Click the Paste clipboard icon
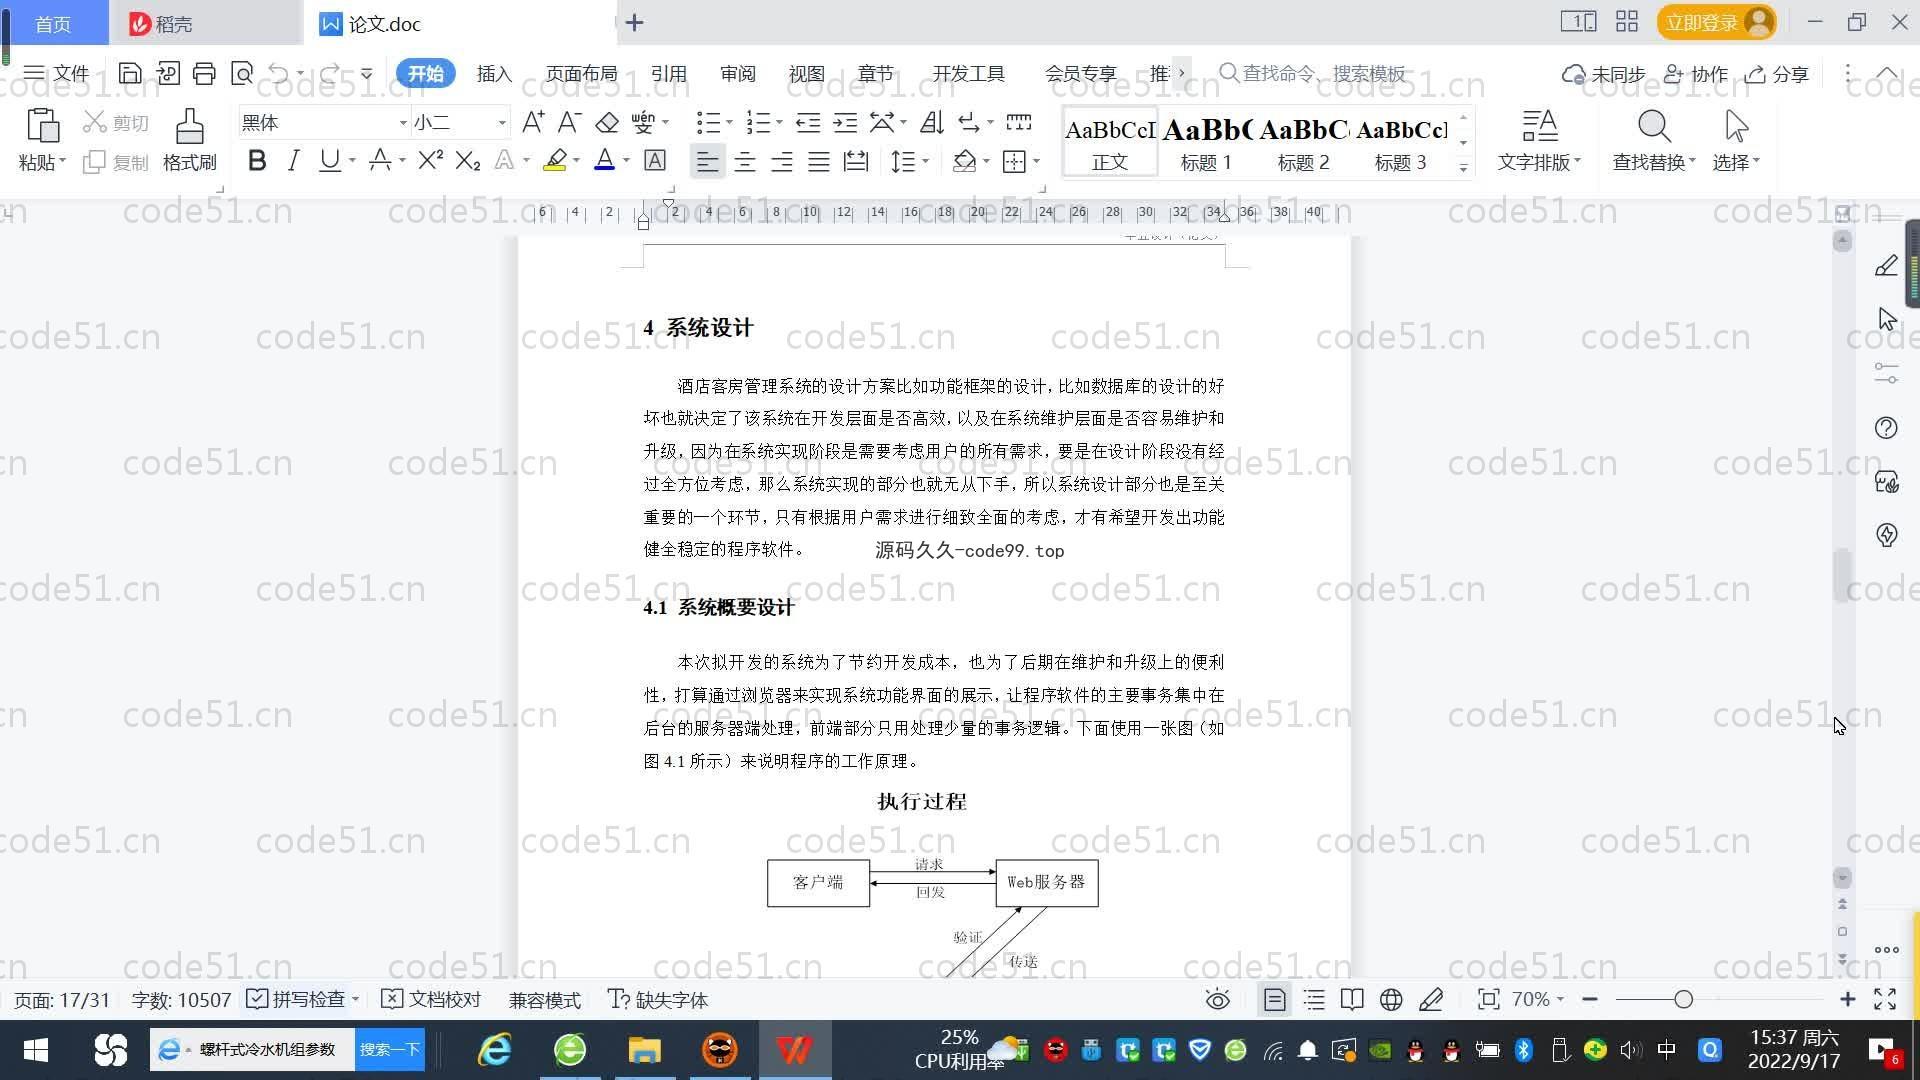This screenshot has width=1920, height=1080. click(42, 128)
